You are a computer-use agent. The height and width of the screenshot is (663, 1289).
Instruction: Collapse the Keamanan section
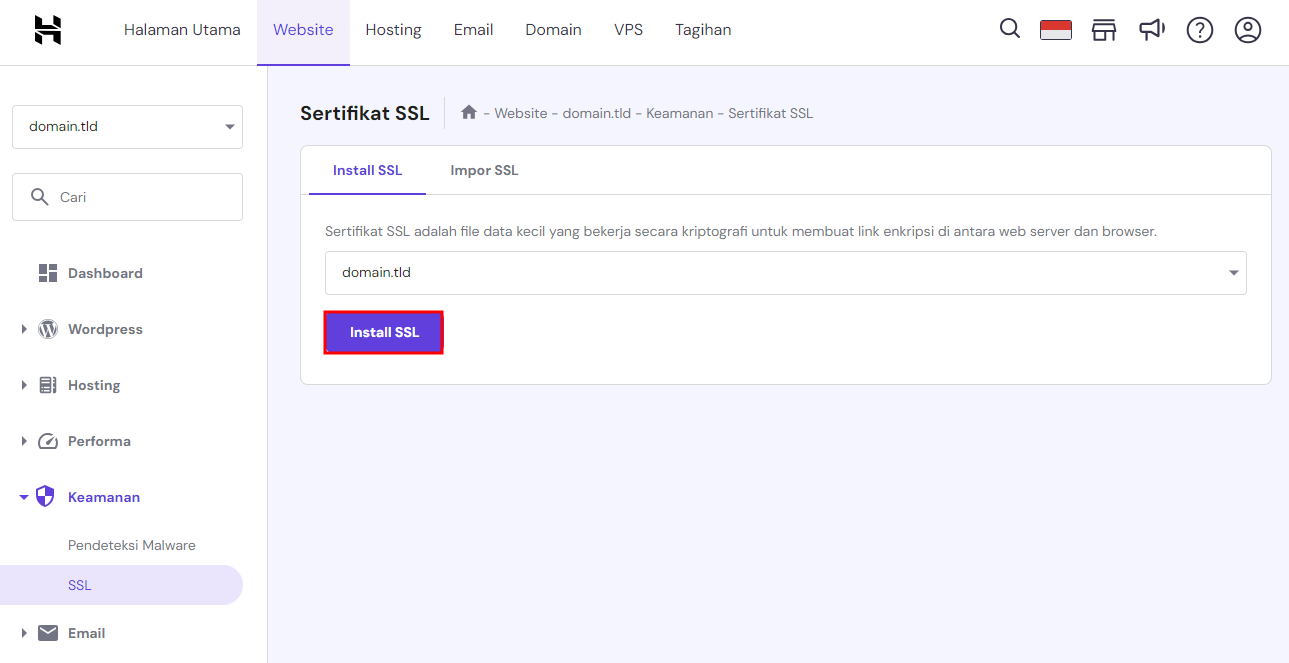coord(23,496)
